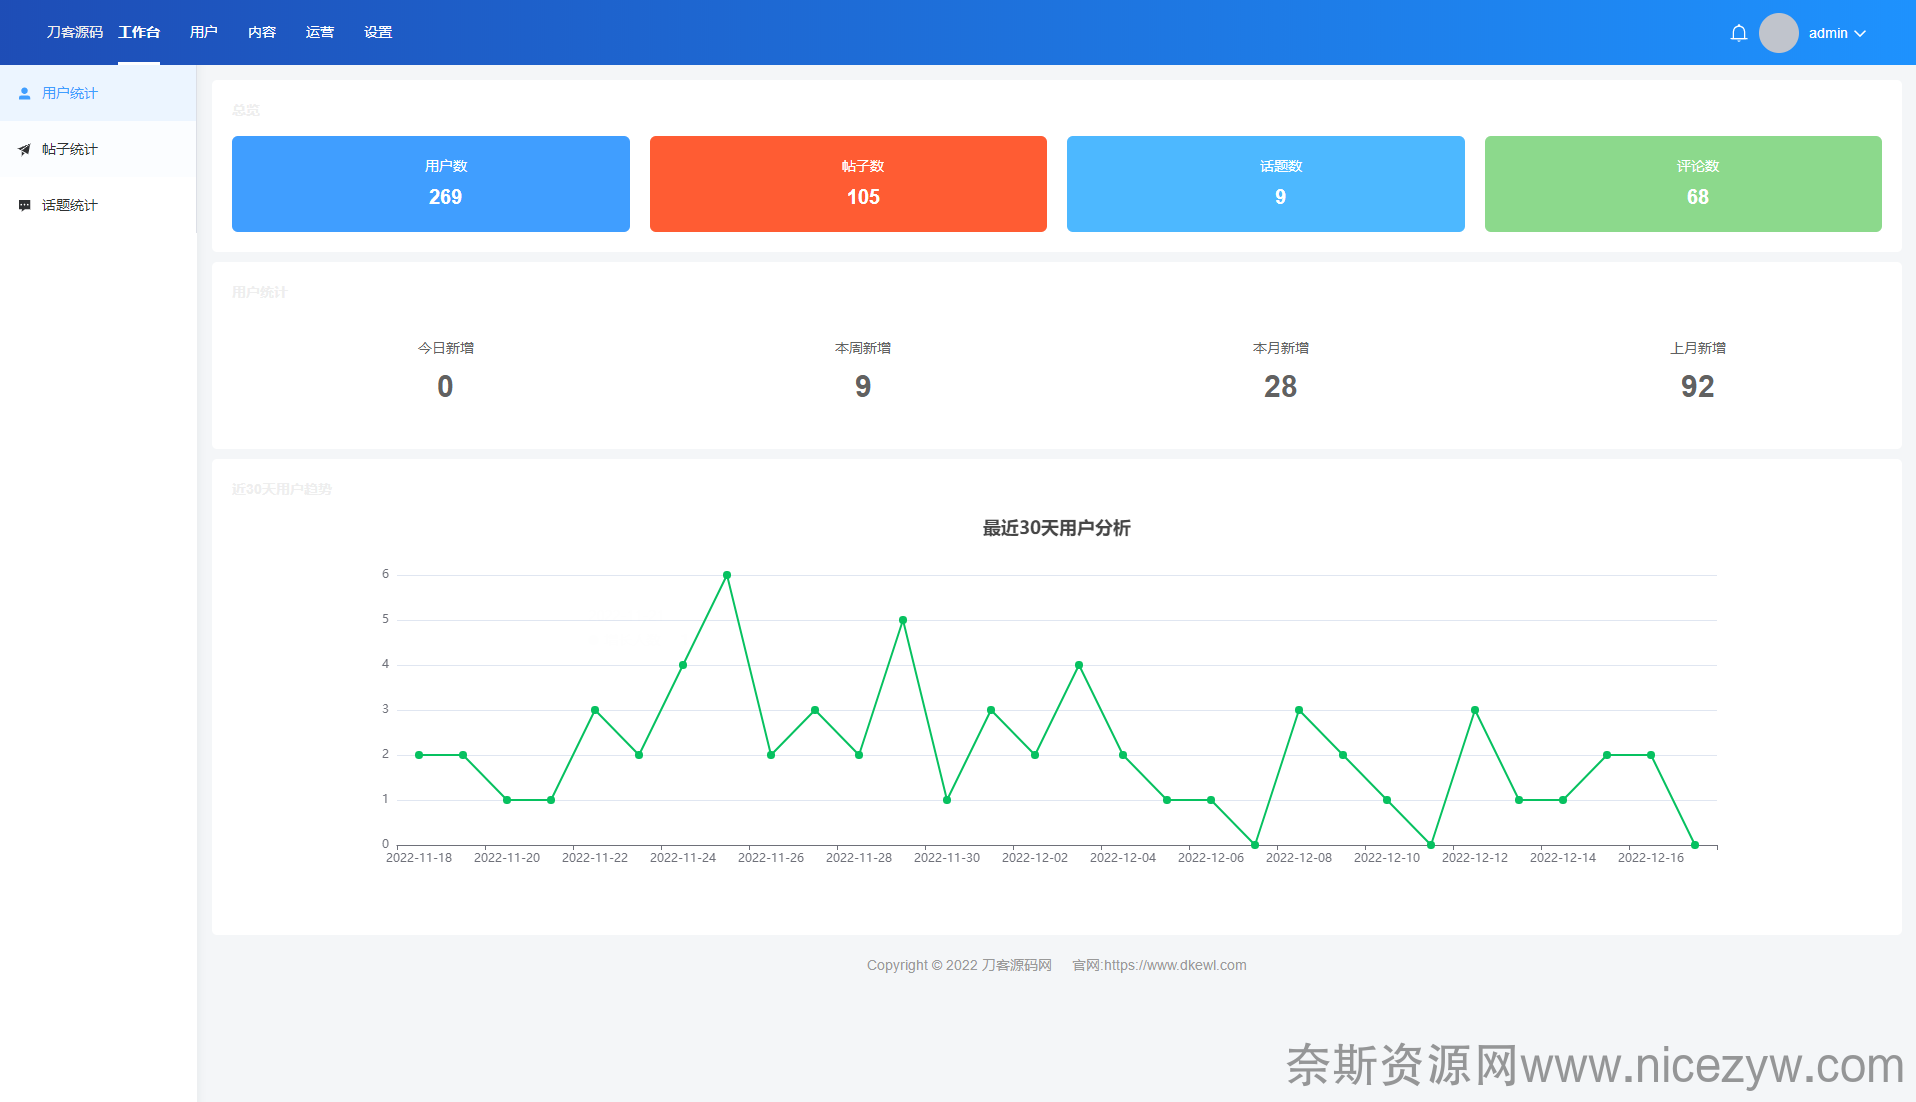
Task: Click the blue 用户数 269 card
Action: (x=430, y=184)
